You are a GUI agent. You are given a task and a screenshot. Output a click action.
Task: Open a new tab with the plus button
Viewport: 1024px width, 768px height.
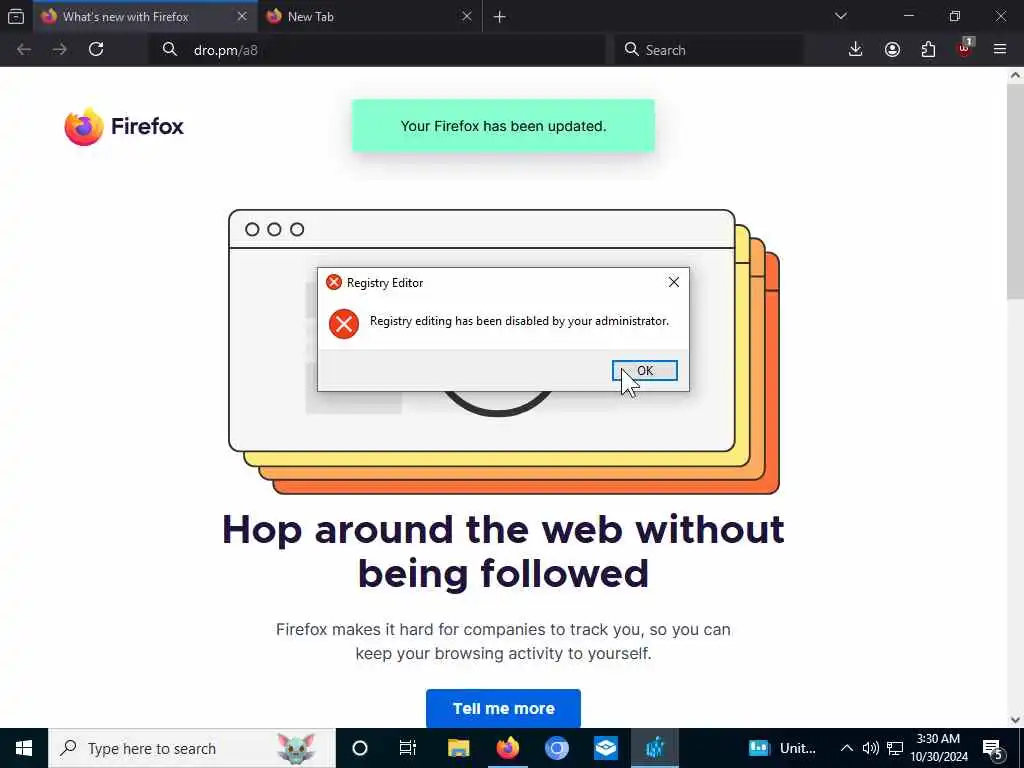point(500,17)
